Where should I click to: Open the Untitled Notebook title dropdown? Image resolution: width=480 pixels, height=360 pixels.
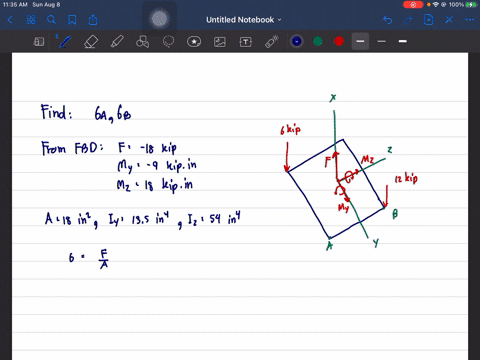click(244, 20)
